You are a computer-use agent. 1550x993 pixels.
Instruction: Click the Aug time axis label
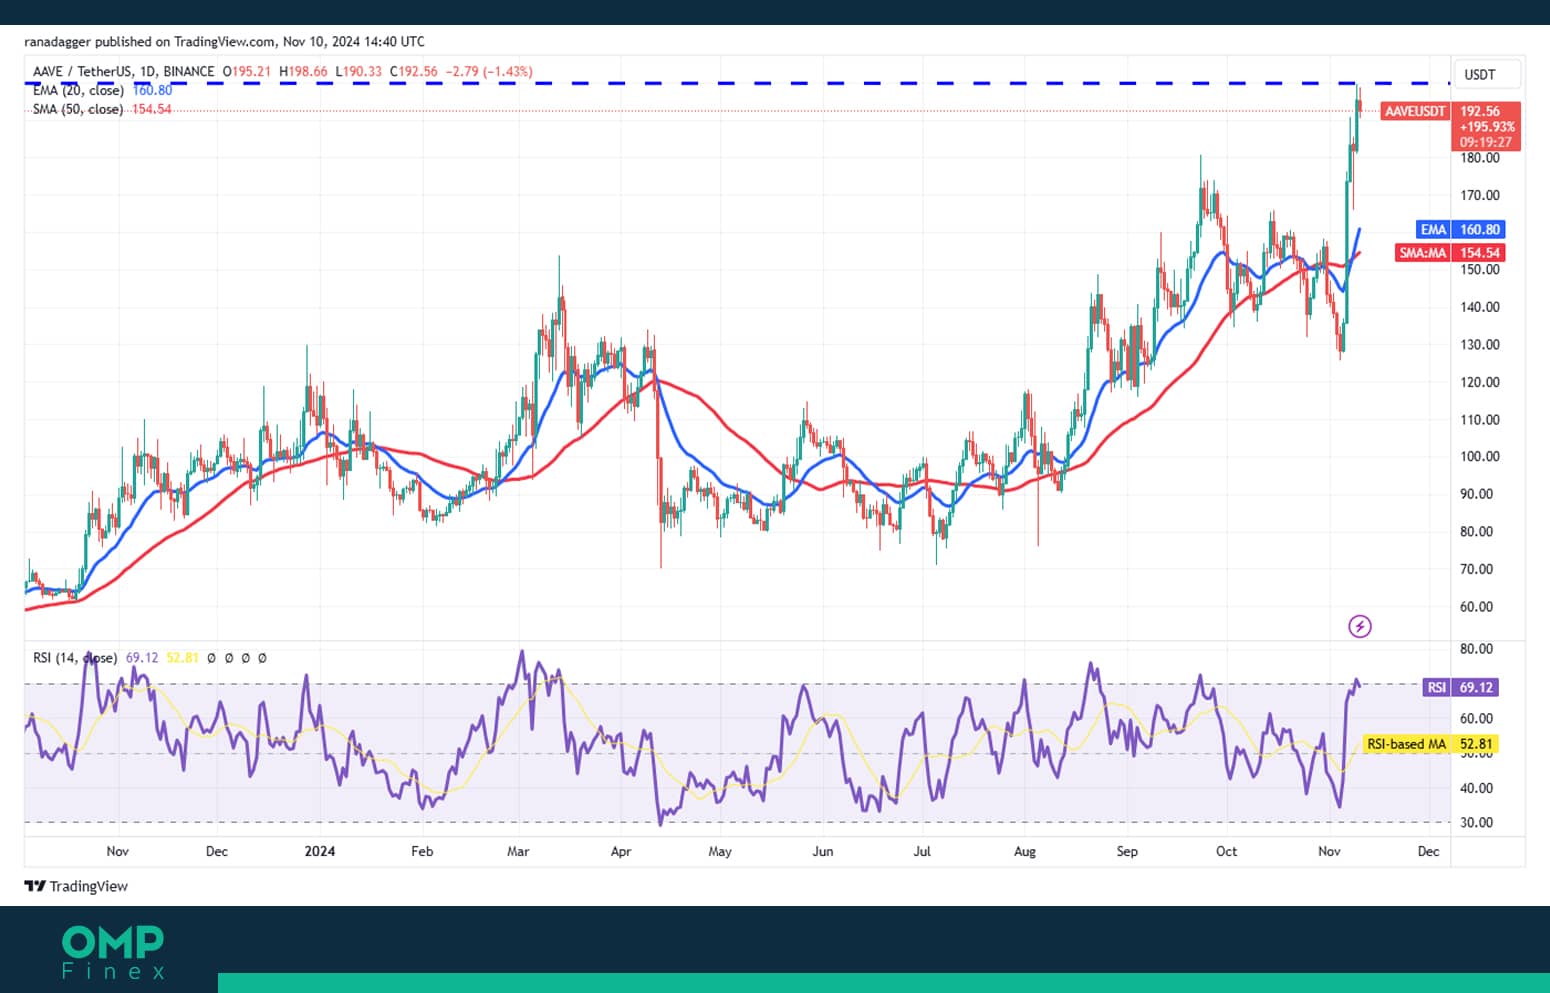click(1025, 852)
